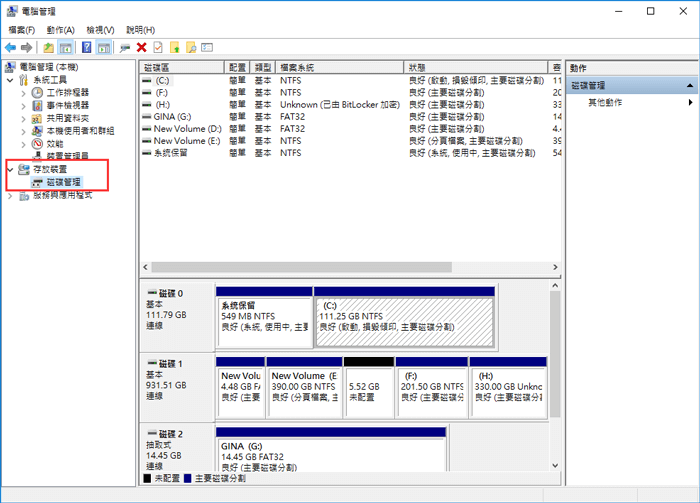
Task: Open the 檔案(F) menu
Action: pyautogui.click(x=21, y=30)
